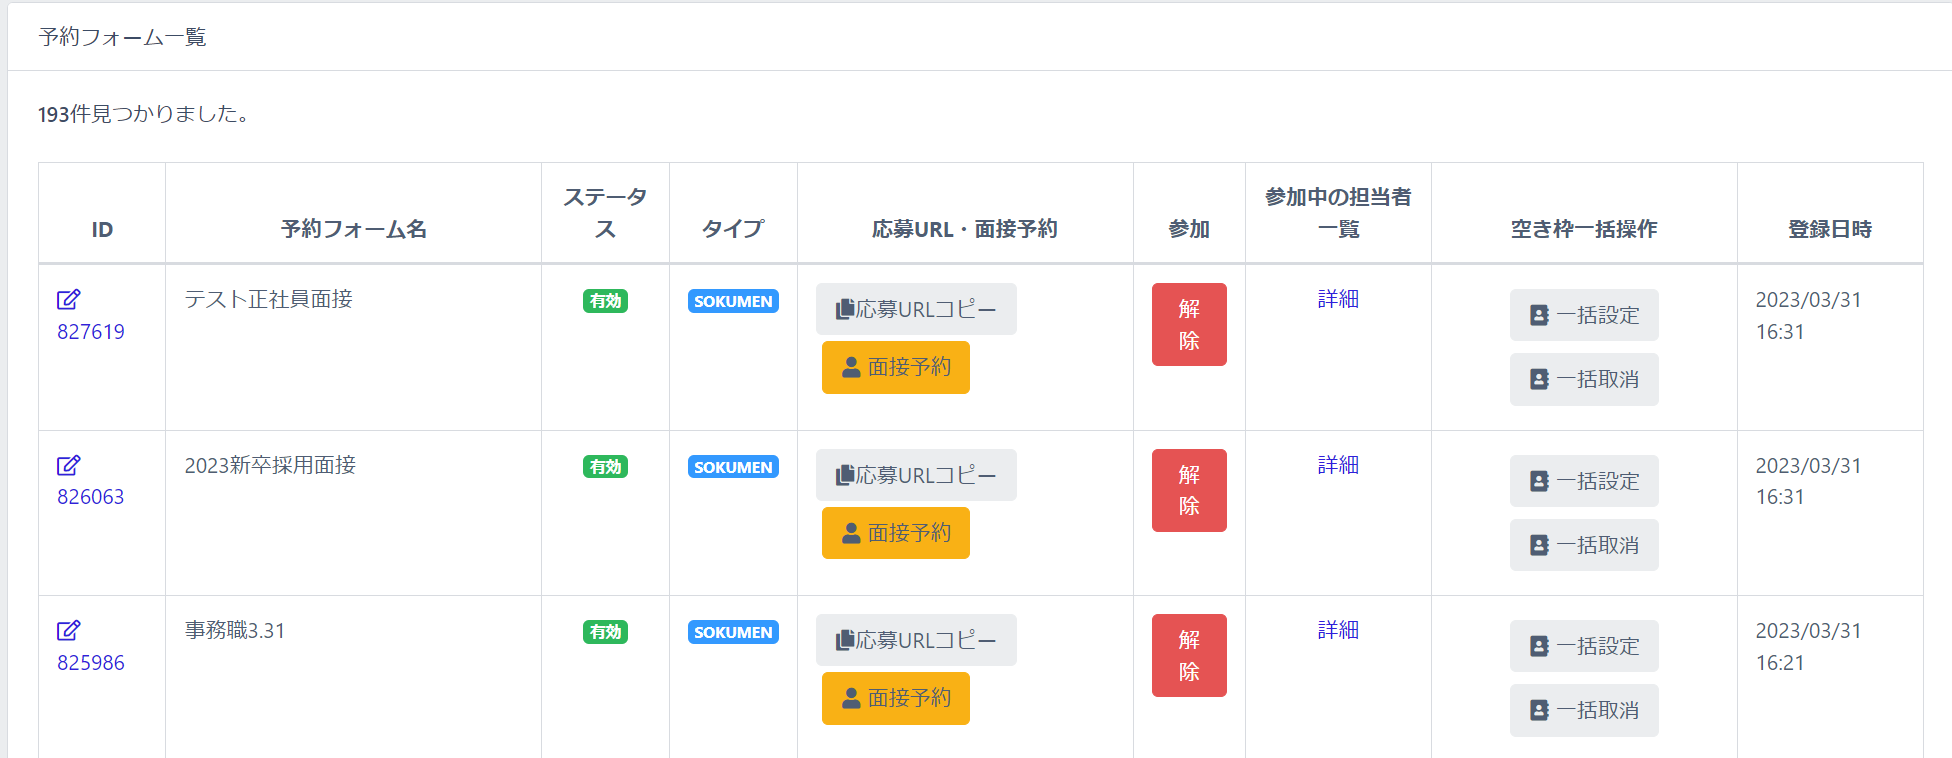The image size is (1952, 758).
Task: Copy application URL for 2023新卒採用面接
Action: pos(916,475)
